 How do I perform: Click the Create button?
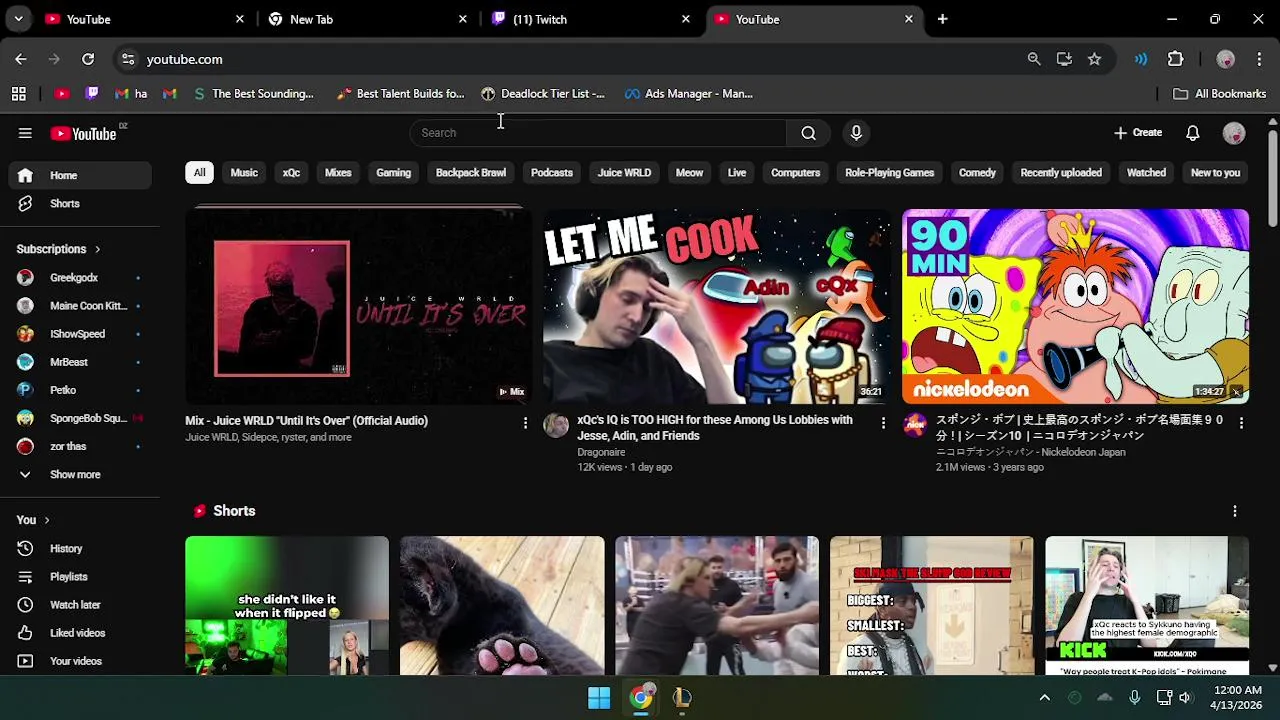(1138, 133)
